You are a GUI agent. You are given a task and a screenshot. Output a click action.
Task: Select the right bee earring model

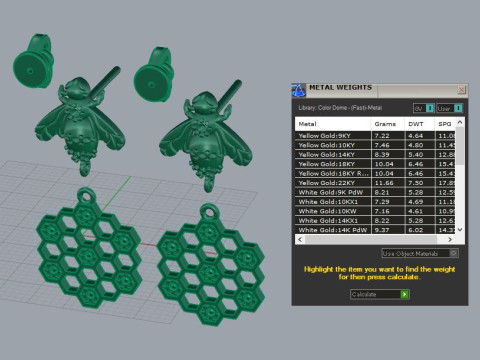(x=205, y=137)
